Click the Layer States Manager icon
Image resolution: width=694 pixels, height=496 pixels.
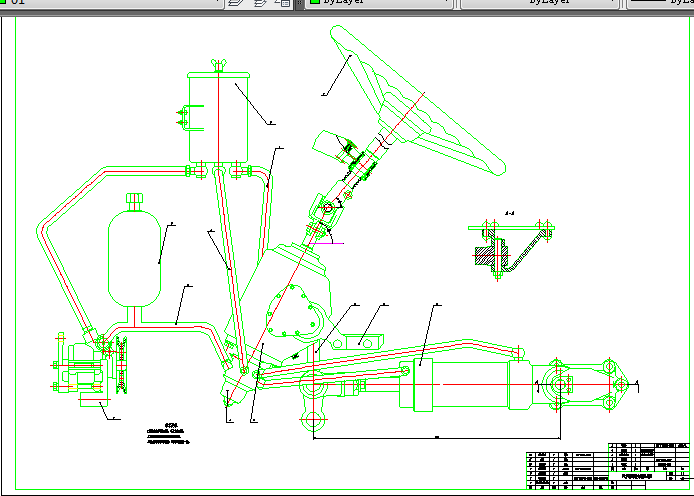tap(283, 3)
